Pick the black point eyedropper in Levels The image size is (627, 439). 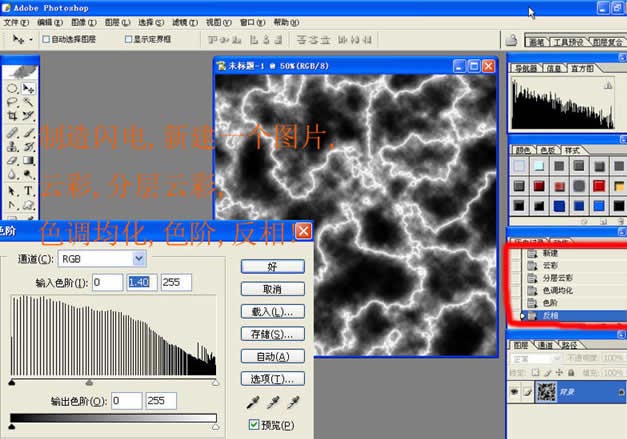coord(252,402)
